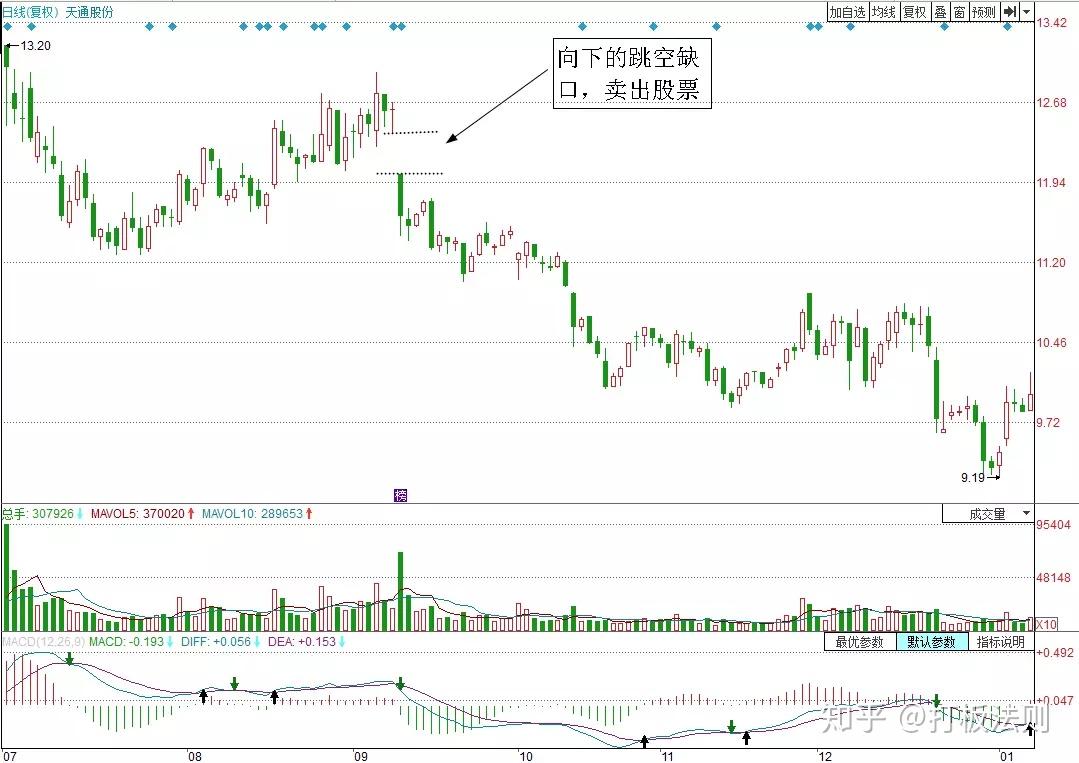This screenshot has height=763, width=1079.
Task: Click the jump-to-end arrow icon
Action: 1009,12
